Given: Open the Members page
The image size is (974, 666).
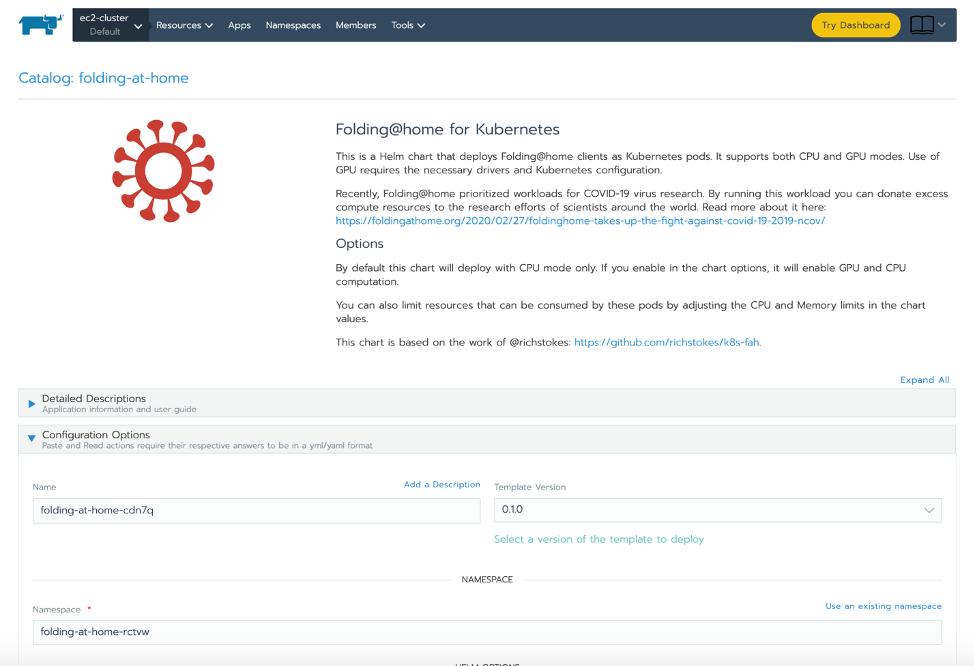Looking at the screenshot, I should click(356, 25).
